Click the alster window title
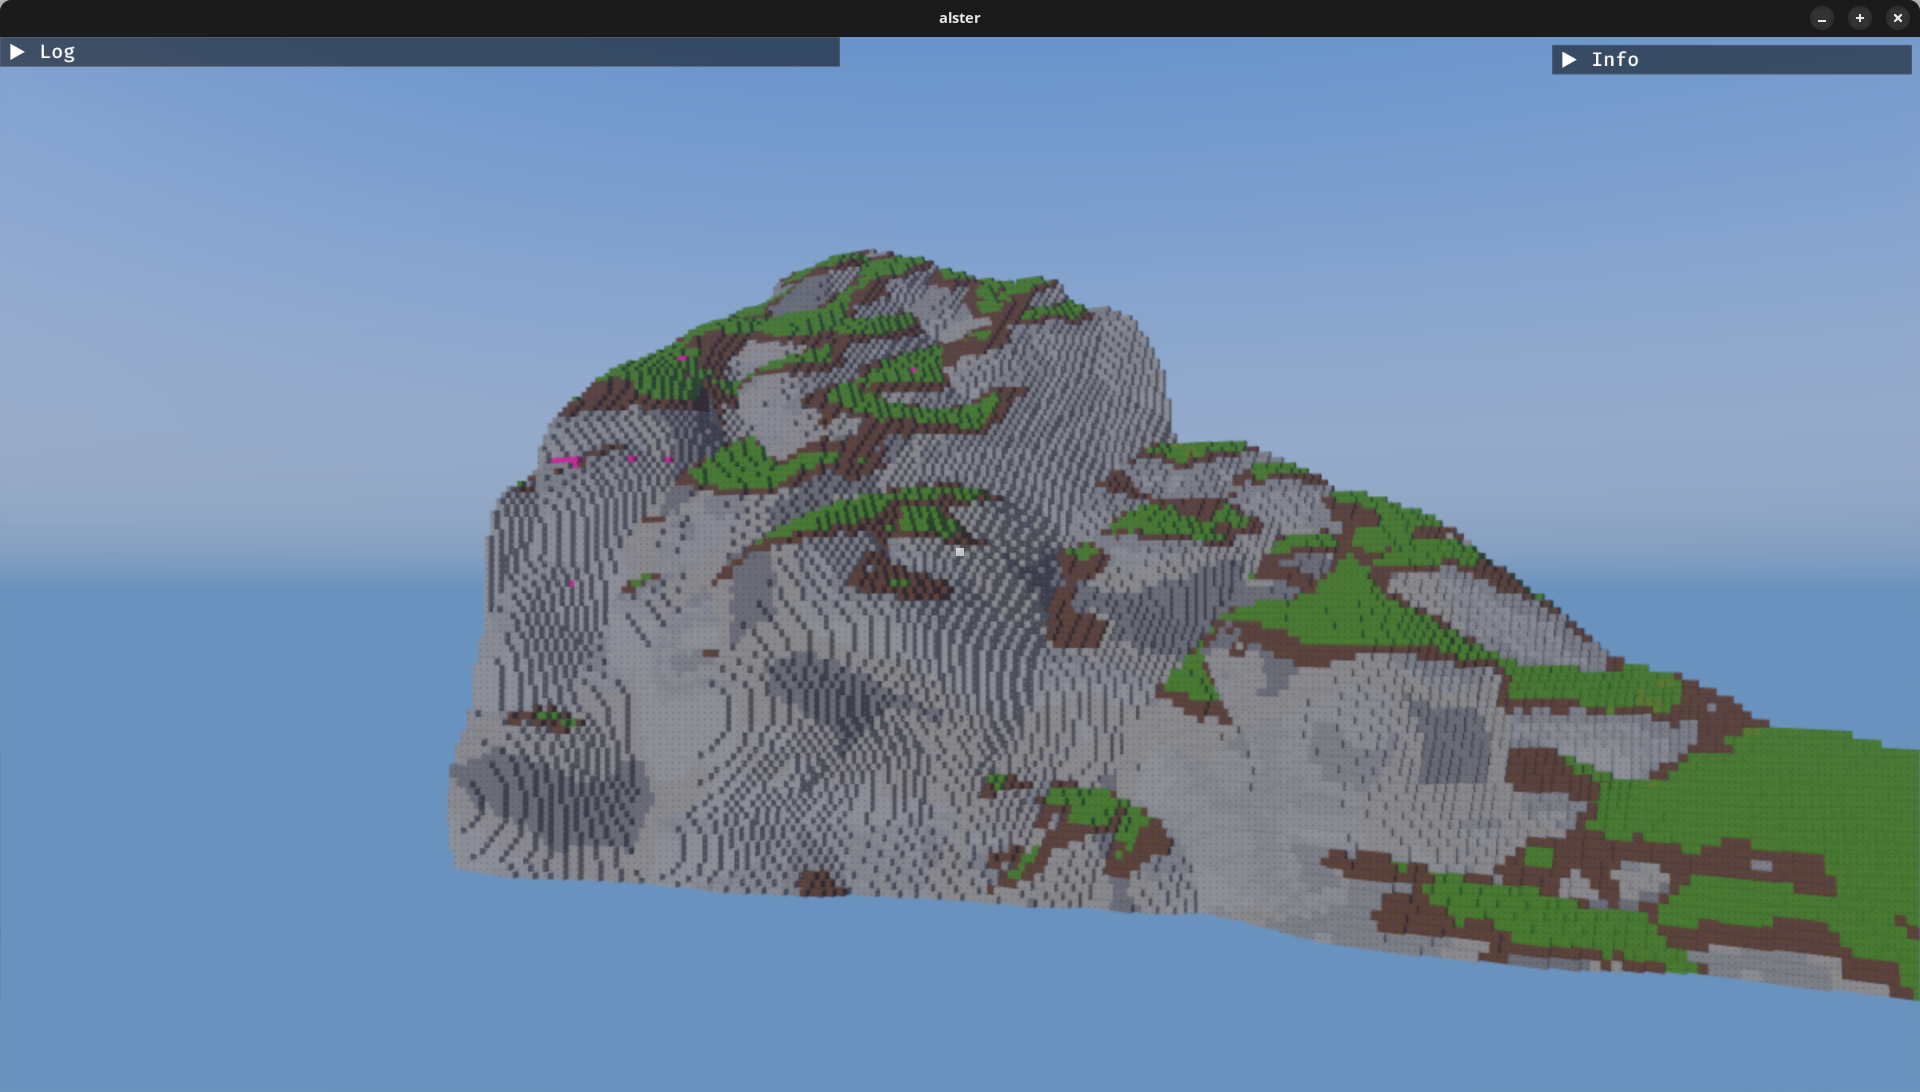Viewport: 1920px width, 1092px height. pyautogui.click(x=959, y=18)
